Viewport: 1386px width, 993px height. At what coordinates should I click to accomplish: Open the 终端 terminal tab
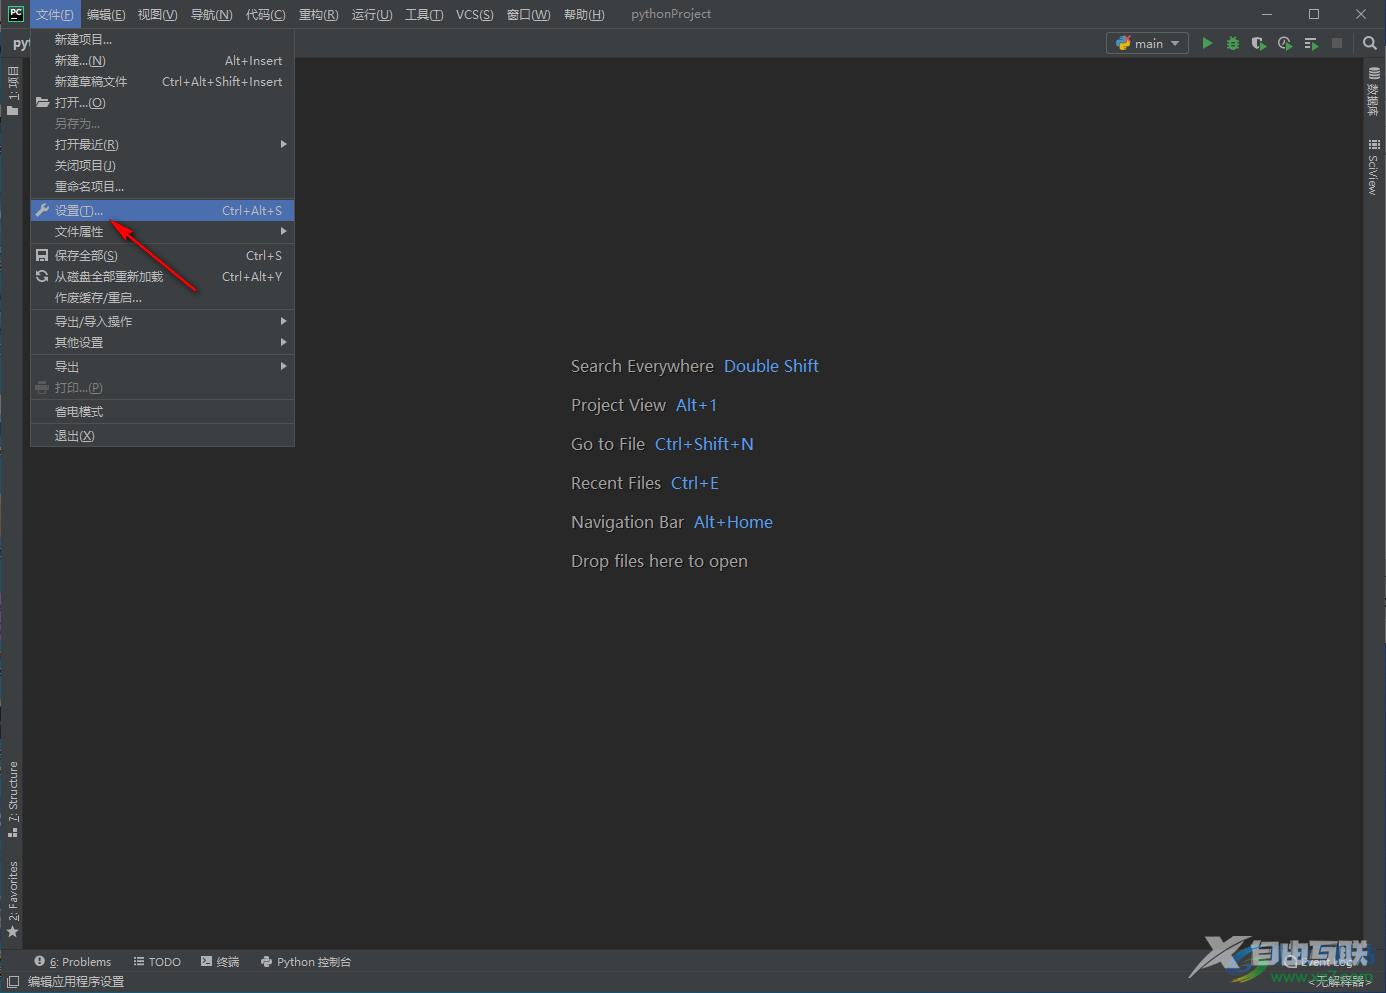[220, 962]
